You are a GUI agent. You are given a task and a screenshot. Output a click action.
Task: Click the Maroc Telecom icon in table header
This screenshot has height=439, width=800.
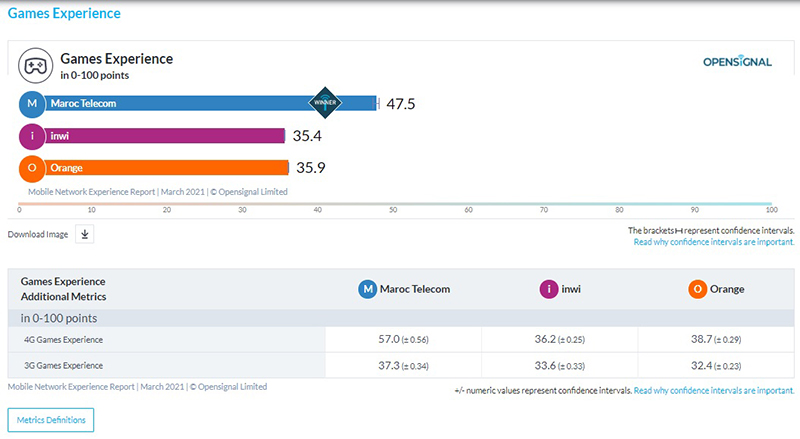point(369,289)
